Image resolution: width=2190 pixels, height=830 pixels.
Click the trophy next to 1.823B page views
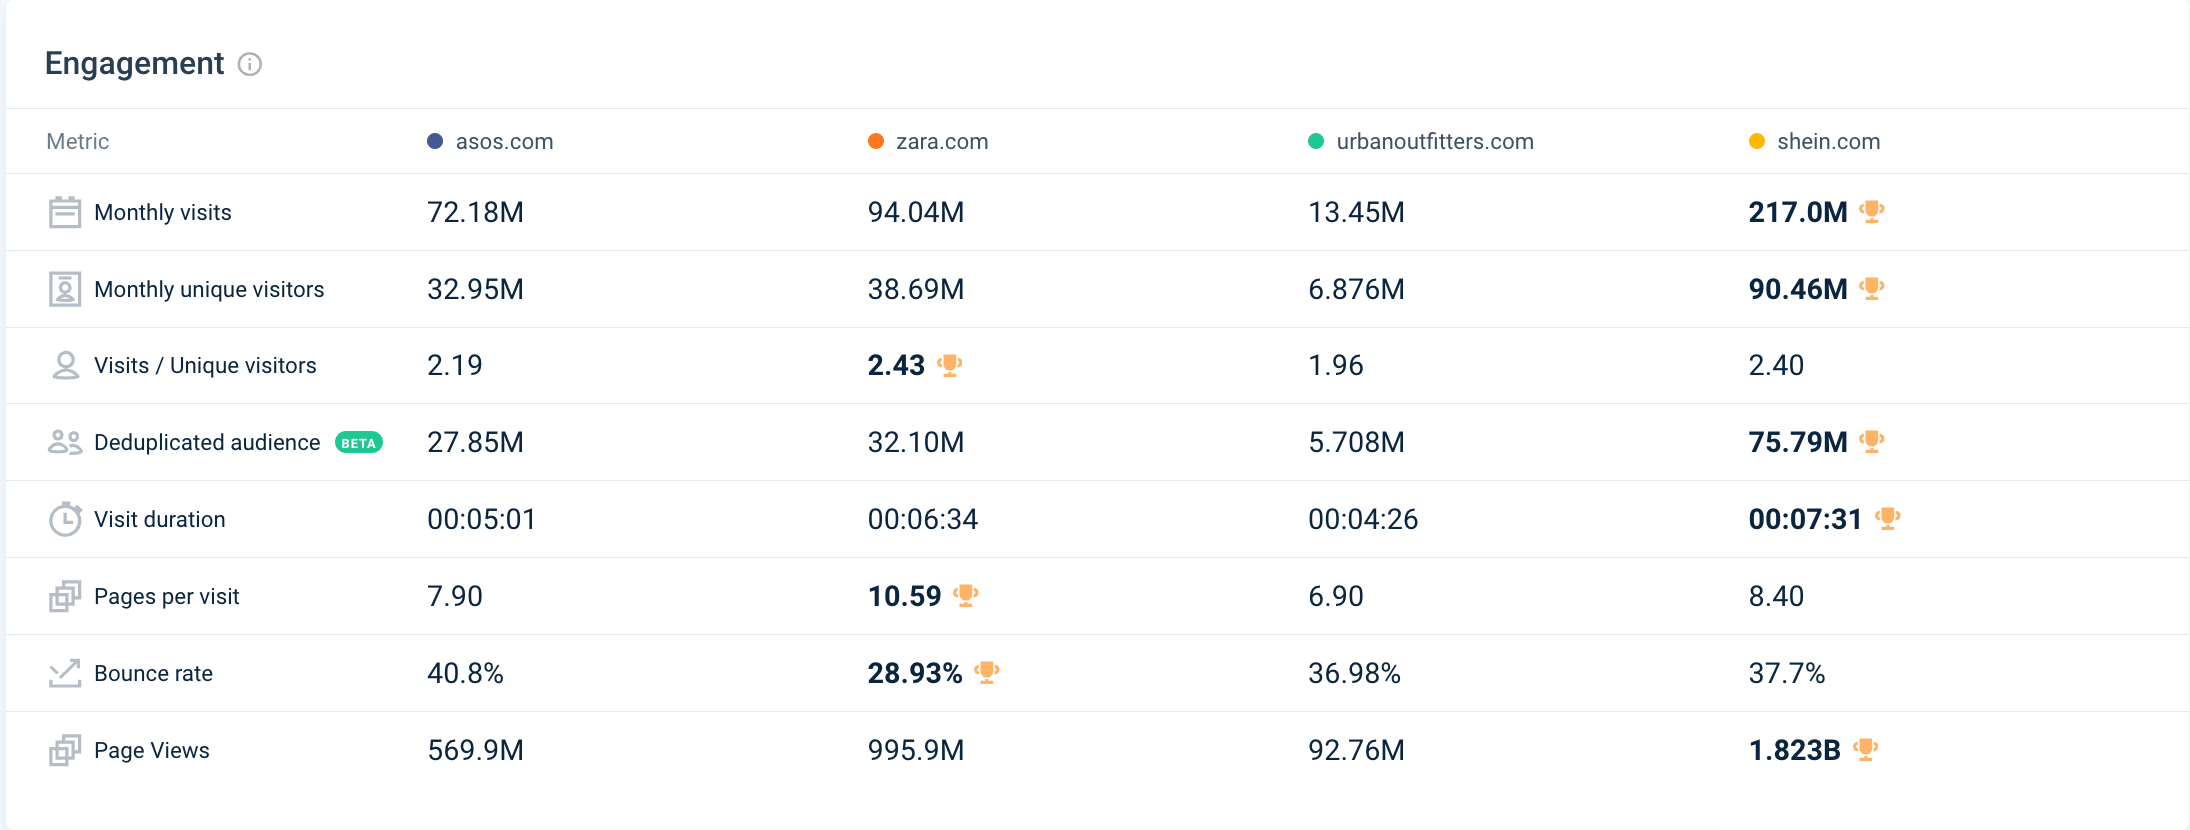(1866, 749)
